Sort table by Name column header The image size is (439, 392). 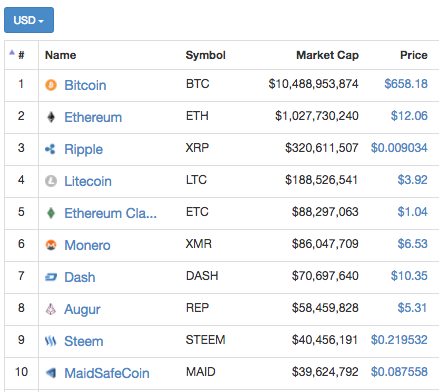click(x=61, y=55)
